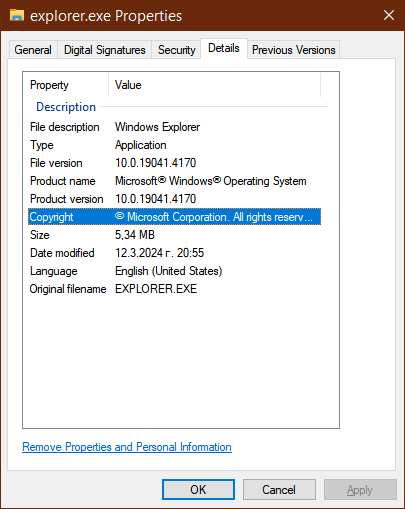This screenshot has height=509, width=405.
Task: Select the Size property label
Action: point(40,235)
